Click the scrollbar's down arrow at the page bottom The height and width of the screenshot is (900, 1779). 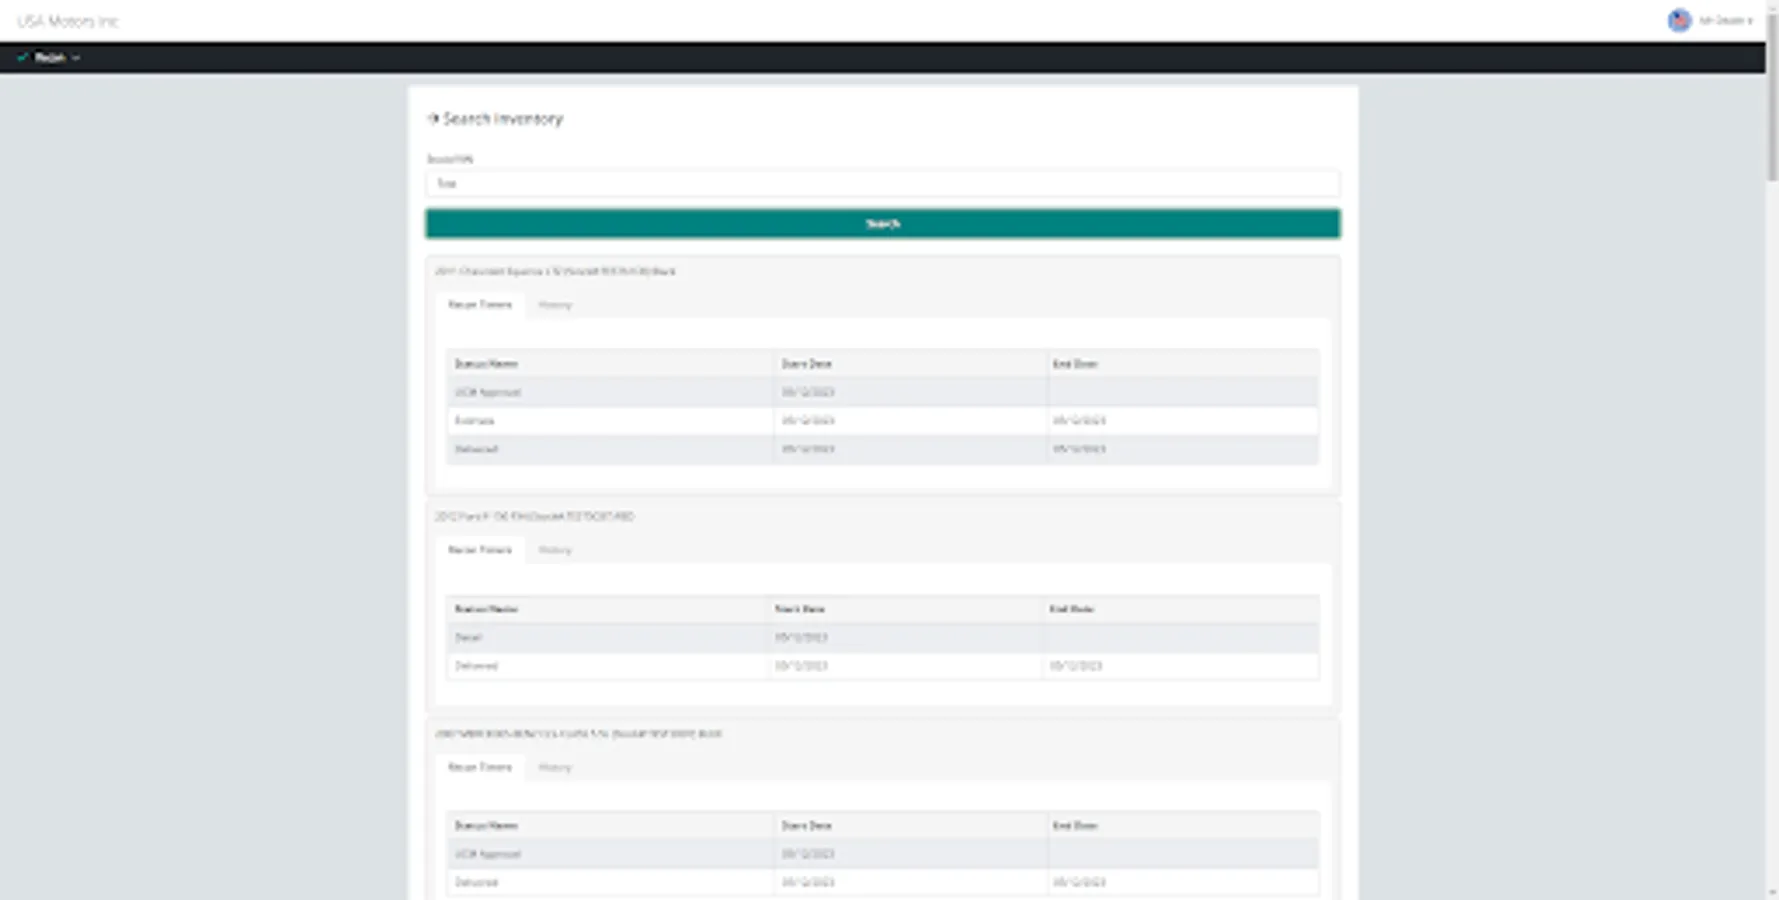(1772, 893)
